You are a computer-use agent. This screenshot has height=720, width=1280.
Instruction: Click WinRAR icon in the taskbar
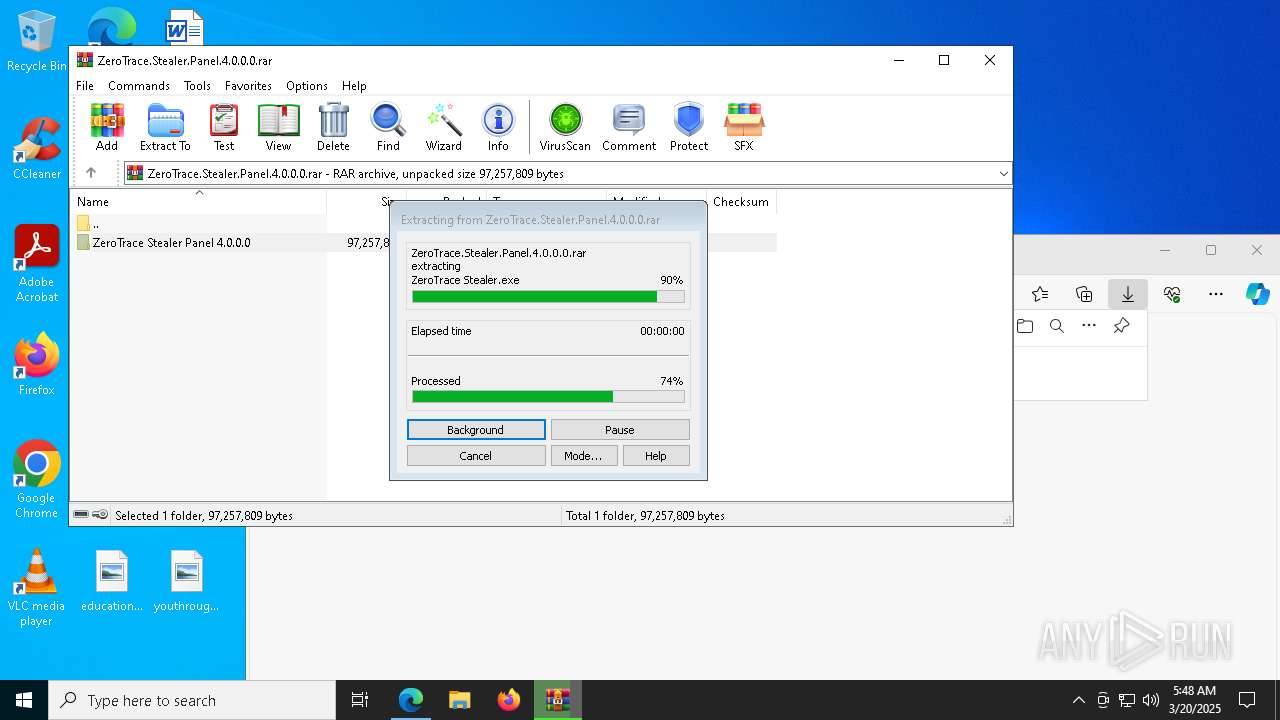558,700
